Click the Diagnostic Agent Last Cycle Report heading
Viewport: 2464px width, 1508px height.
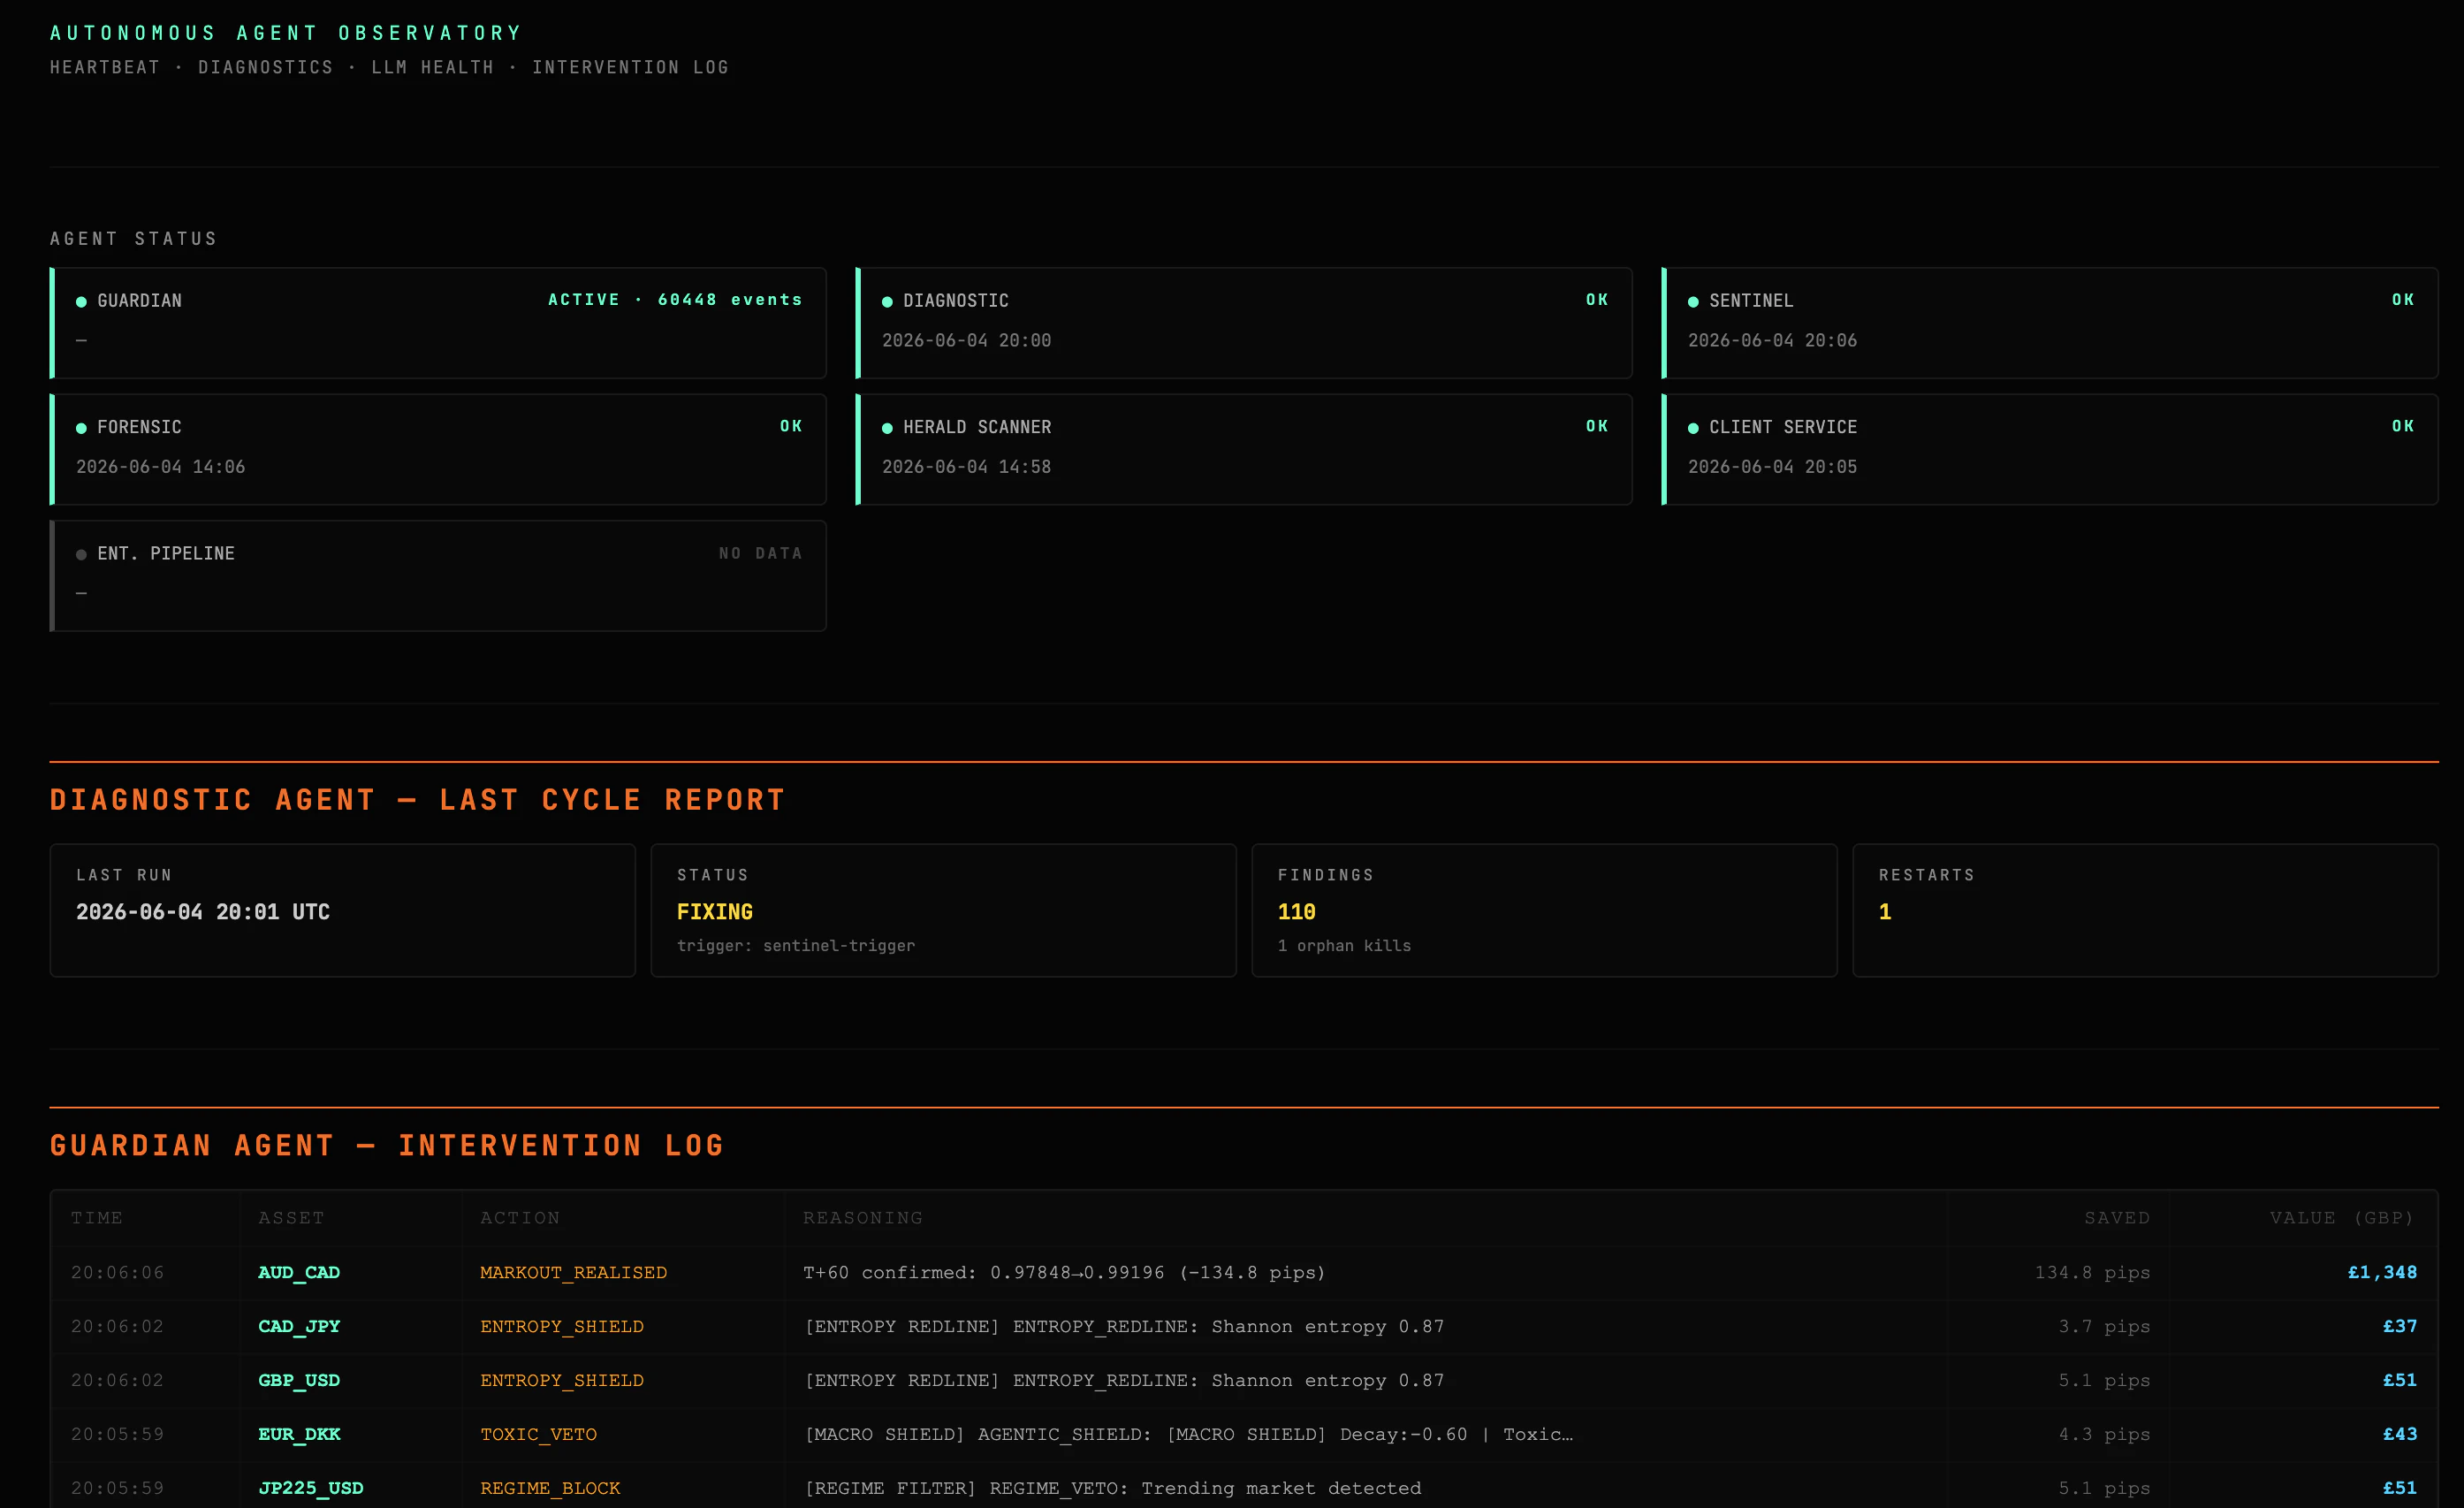(418, 800)
